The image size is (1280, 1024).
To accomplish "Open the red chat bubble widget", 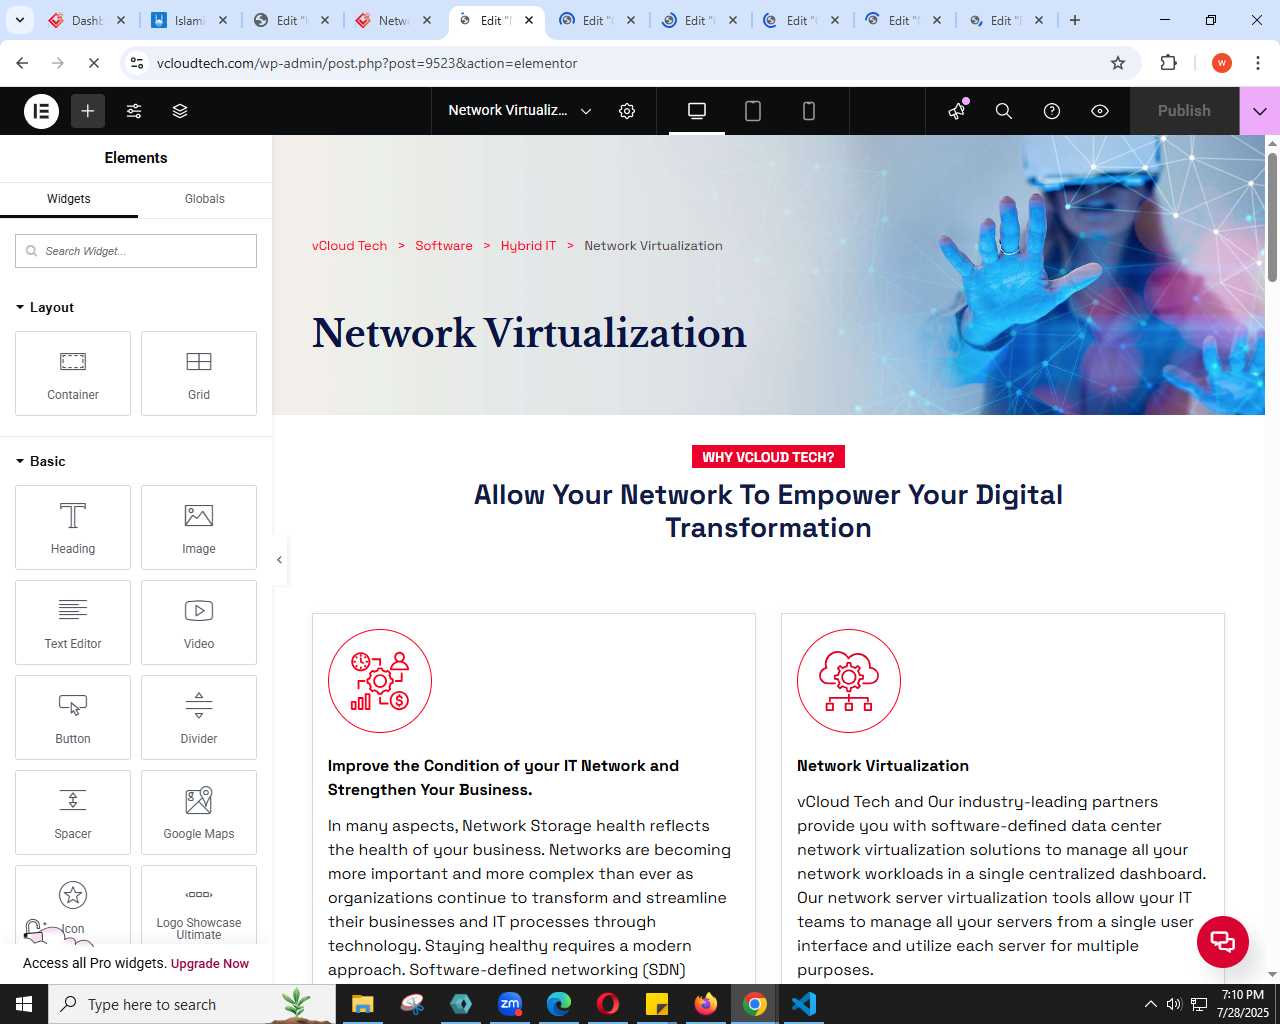I will 1223,942.
